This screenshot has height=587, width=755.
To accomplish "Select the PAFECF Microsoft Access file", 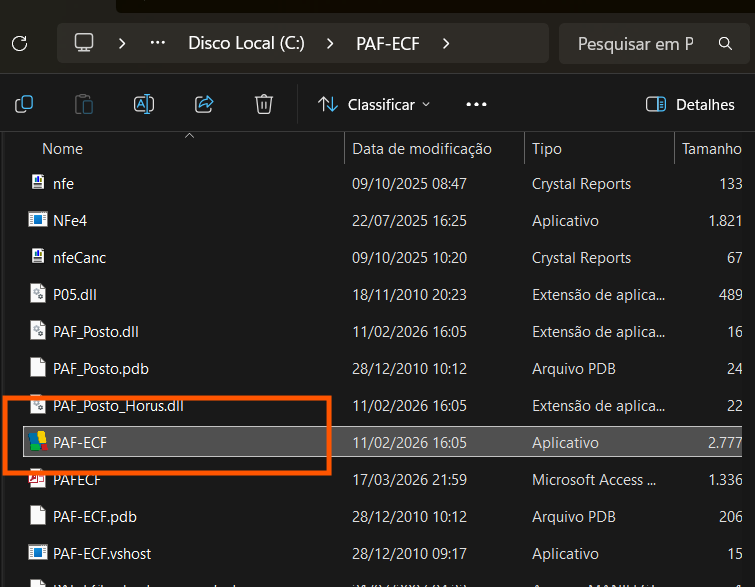I will click(x=77, y=479).
